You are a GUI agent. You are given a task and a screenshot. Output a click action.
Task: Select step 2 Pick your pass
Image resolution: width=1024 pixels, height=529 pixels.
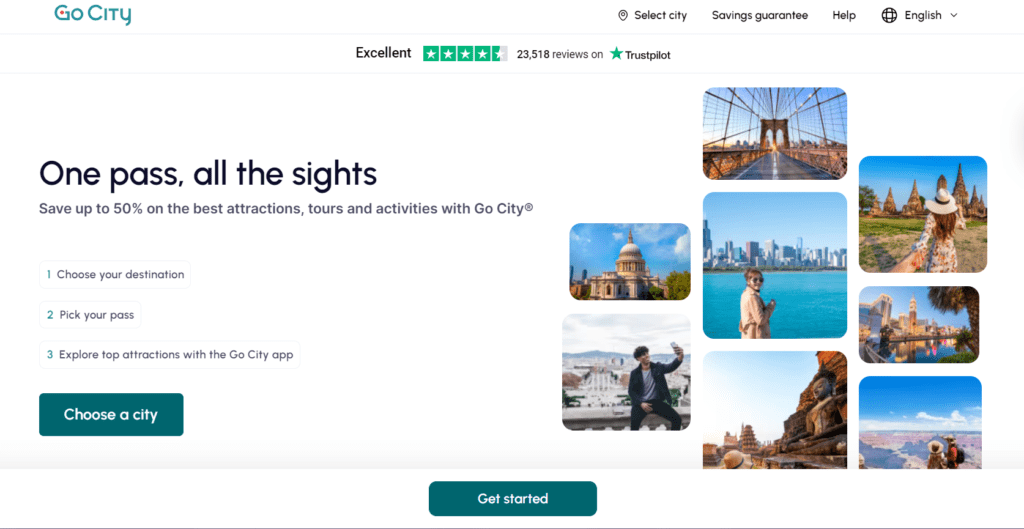(90, 315)
